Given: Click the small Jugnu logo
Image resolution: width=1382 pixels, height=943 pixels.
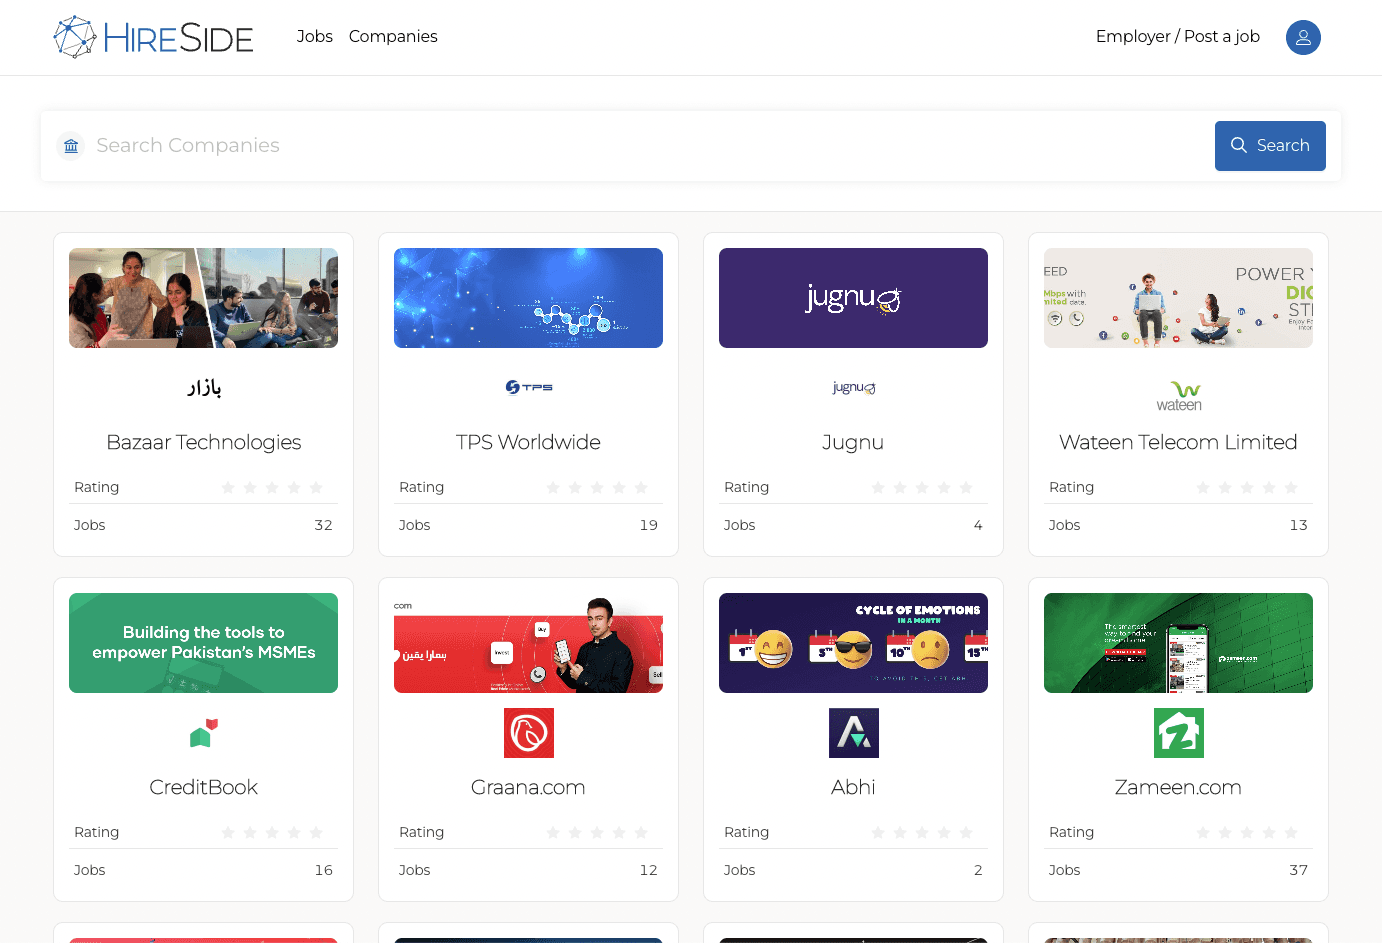Looking at the screenshot, I should click(x=853, y=387).
